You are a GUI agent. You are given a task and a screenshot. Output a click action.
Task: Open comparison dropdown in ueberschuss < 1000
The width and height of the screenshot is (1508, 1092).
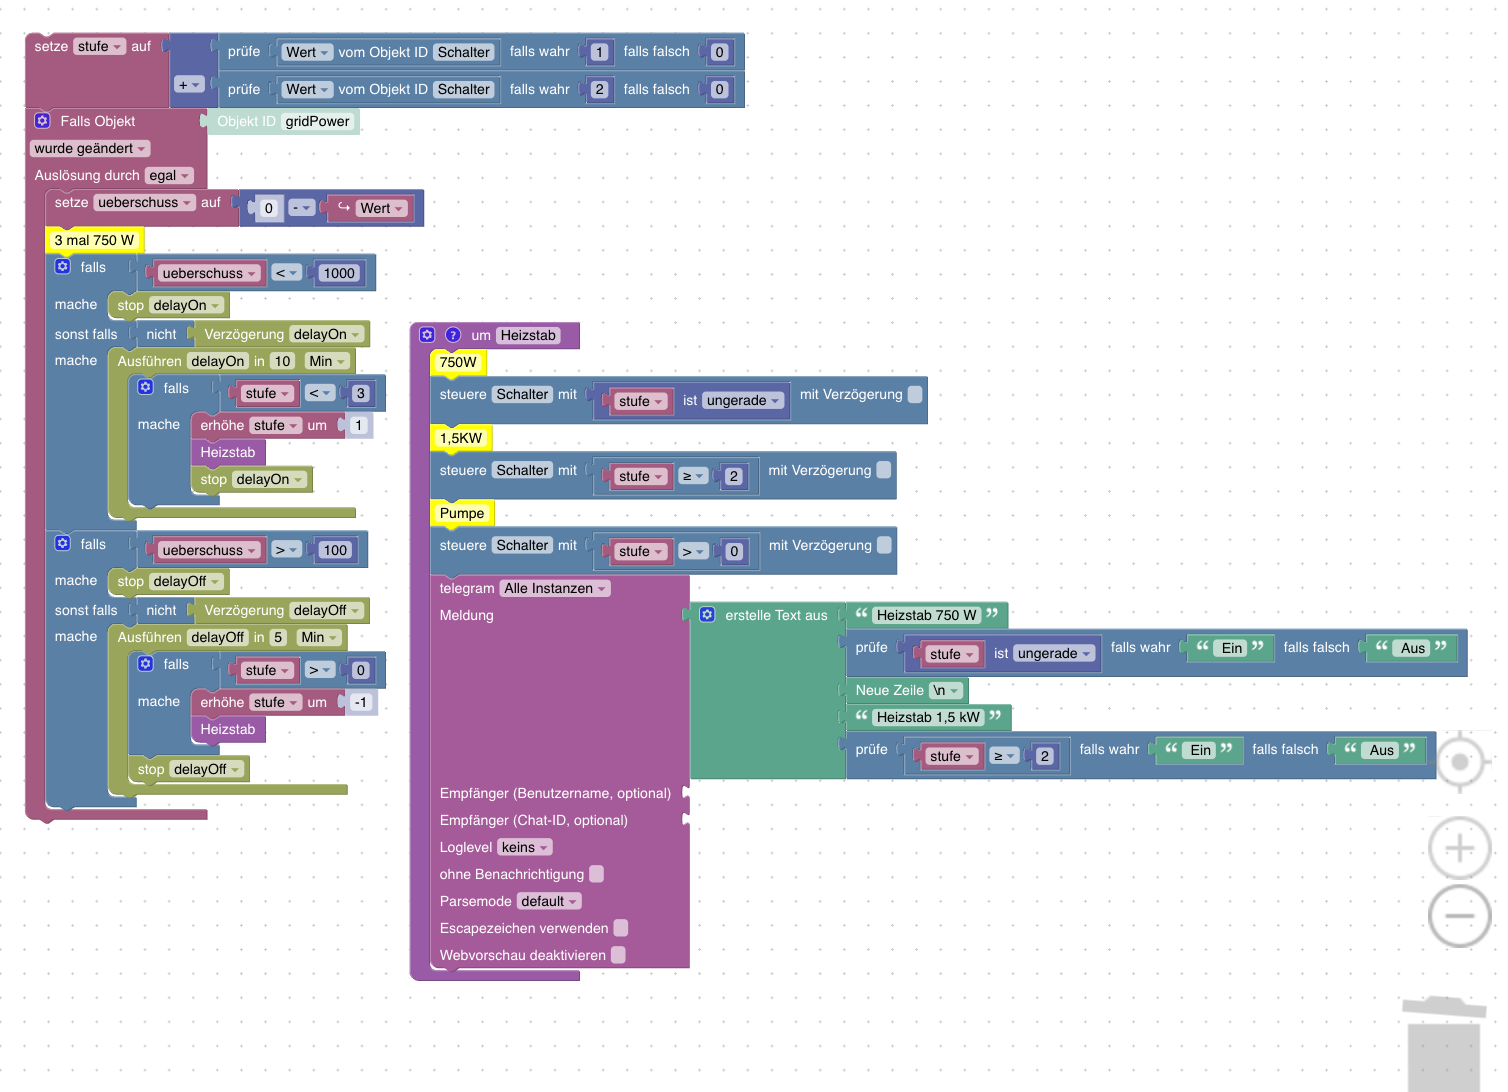(x=287, y=273)
